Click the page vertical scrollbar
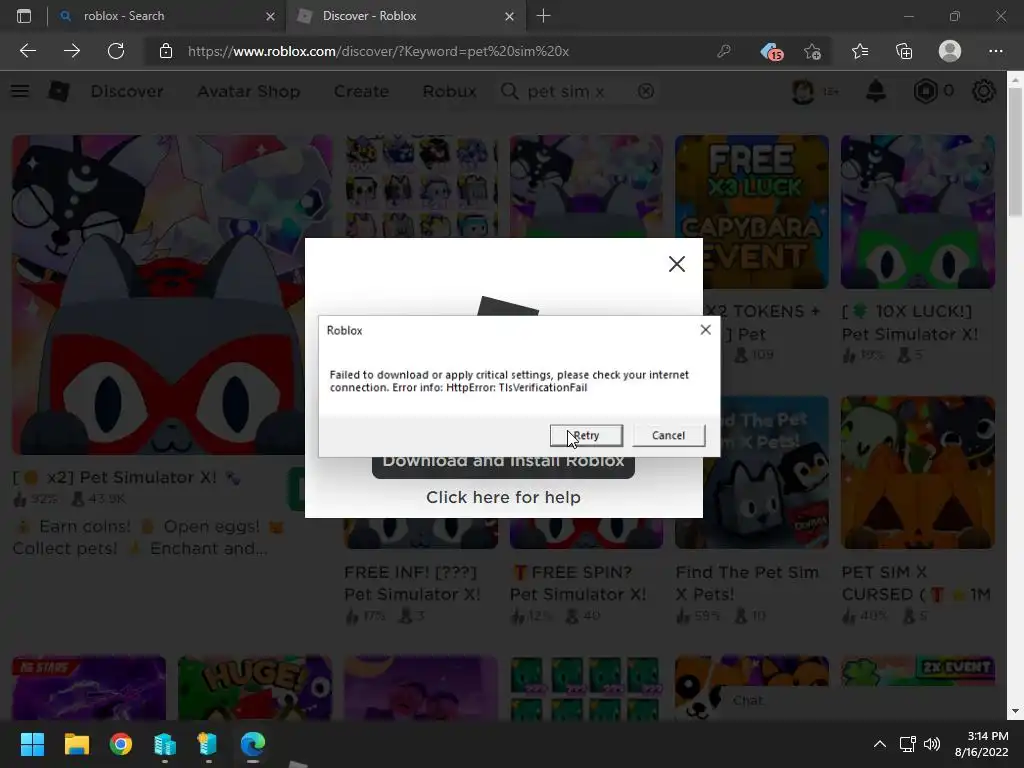Screen dimensions: 1024x768 (1015, 152)
